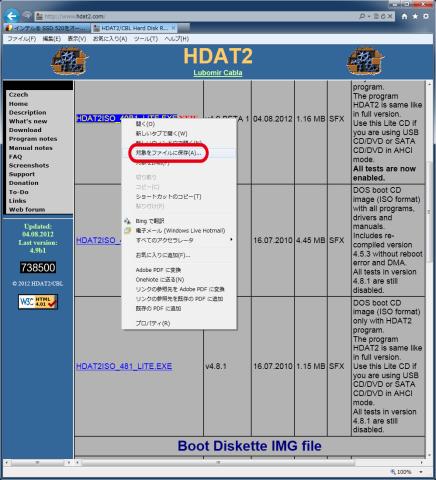The width and height of the screenshot is (436, 480).
Task: Open the Program notes sidebar link
Action: (x=33, y=139)
